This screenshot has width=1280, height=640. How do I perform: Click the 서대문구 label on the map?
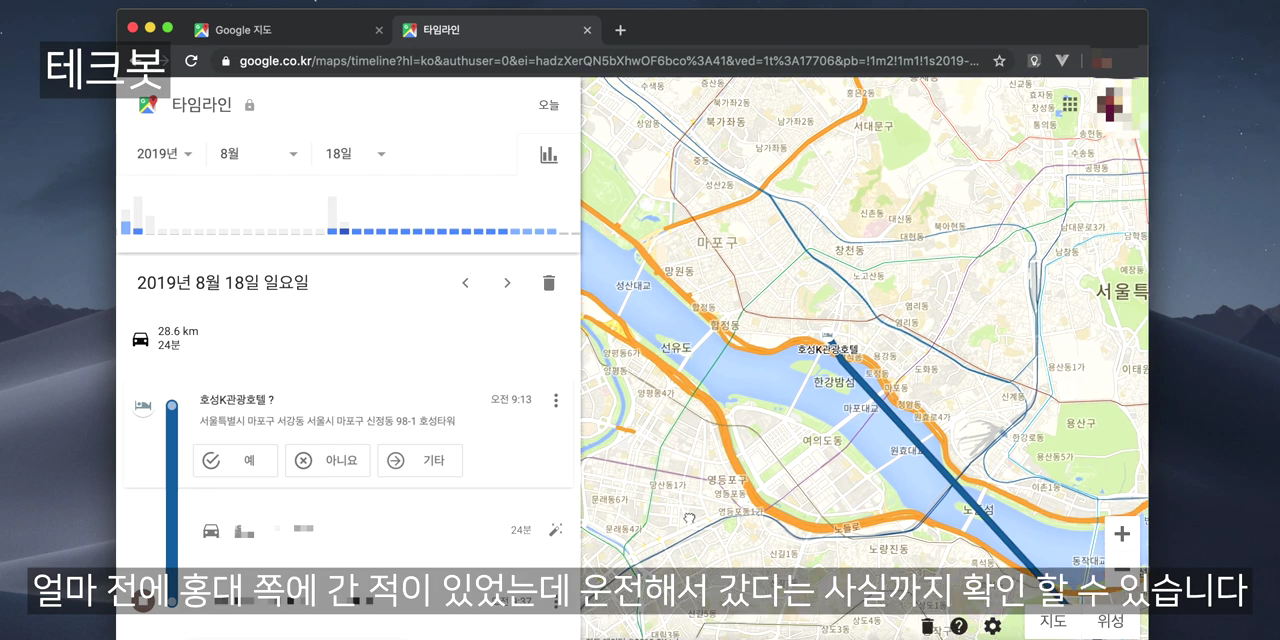point(873,127)
